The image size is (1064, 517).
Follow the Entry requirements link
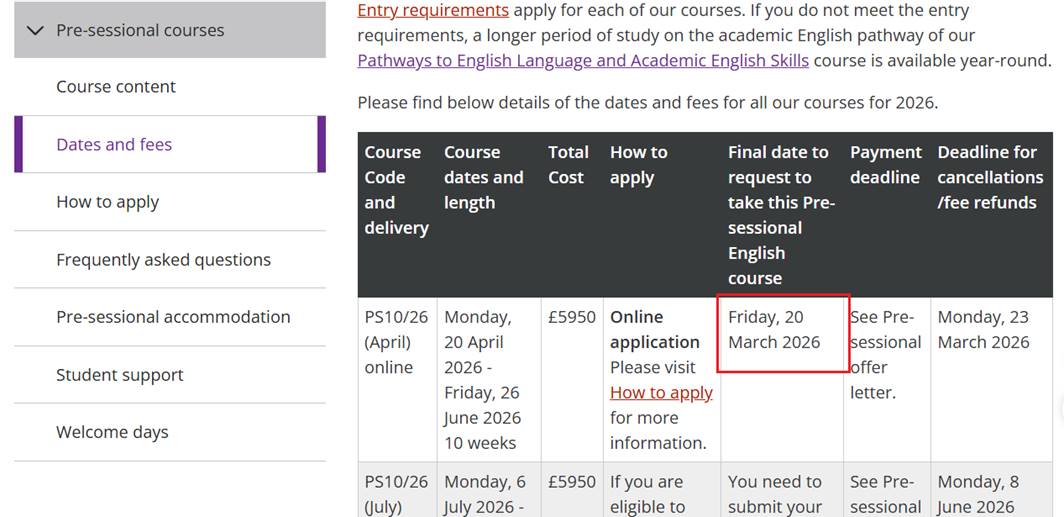click(x=433, y=10)
